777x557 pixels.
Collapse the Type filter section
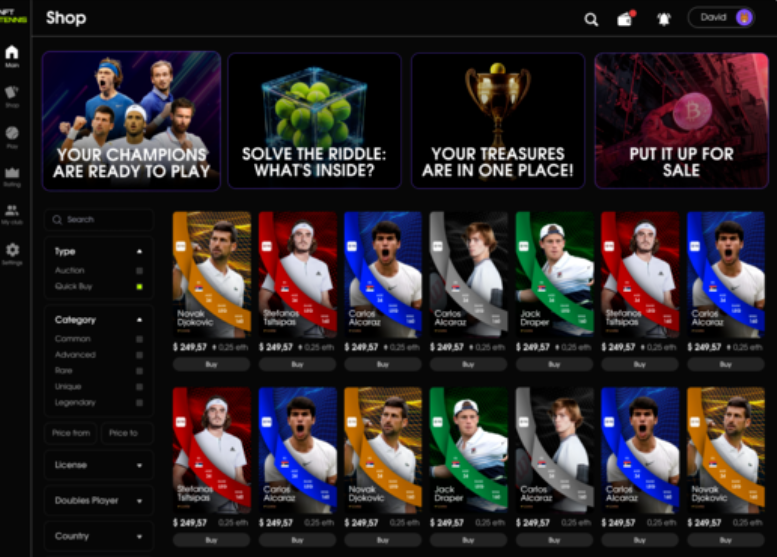(139, 252)
